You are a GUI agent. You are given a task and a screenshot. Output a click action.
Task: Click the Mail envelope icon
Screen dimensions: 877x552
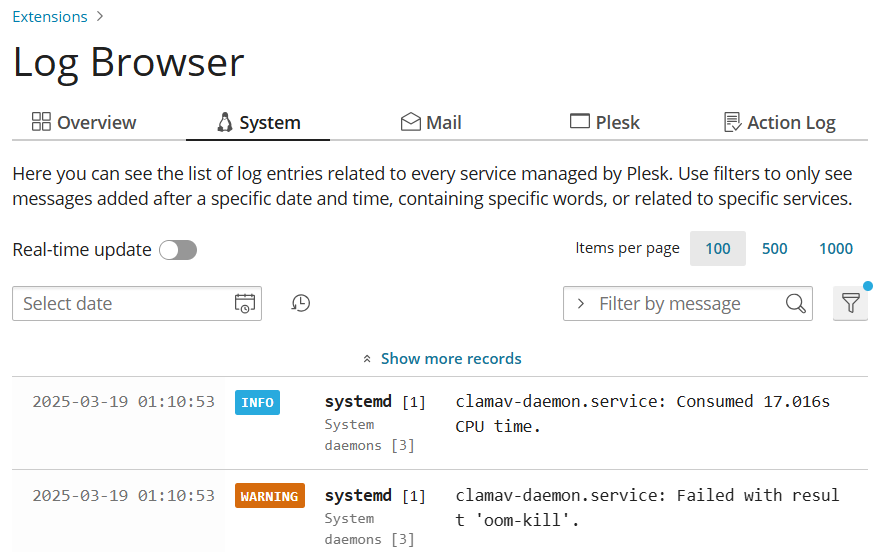(410, 122)
